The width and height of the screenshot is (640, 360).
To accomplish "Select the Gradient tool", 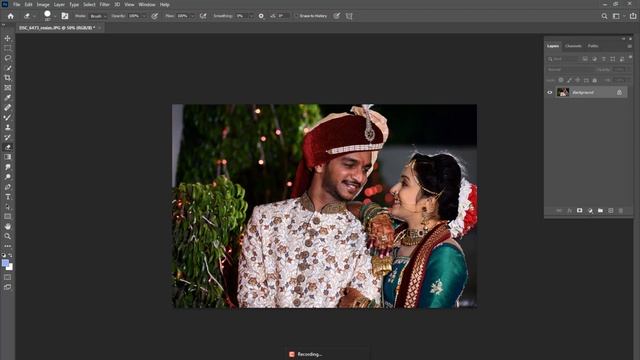I will click(7, 157).
